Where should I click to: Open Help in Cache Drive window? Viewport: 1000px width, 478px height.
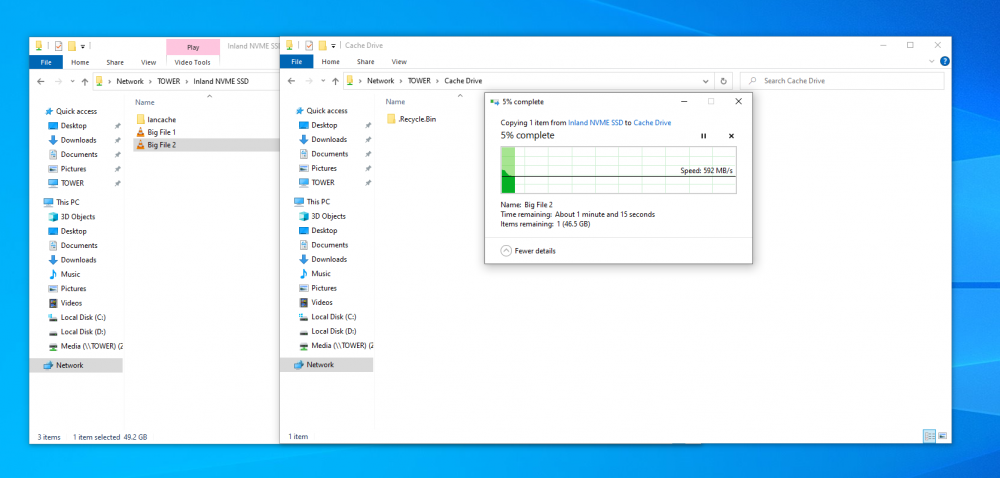point(945,61)
